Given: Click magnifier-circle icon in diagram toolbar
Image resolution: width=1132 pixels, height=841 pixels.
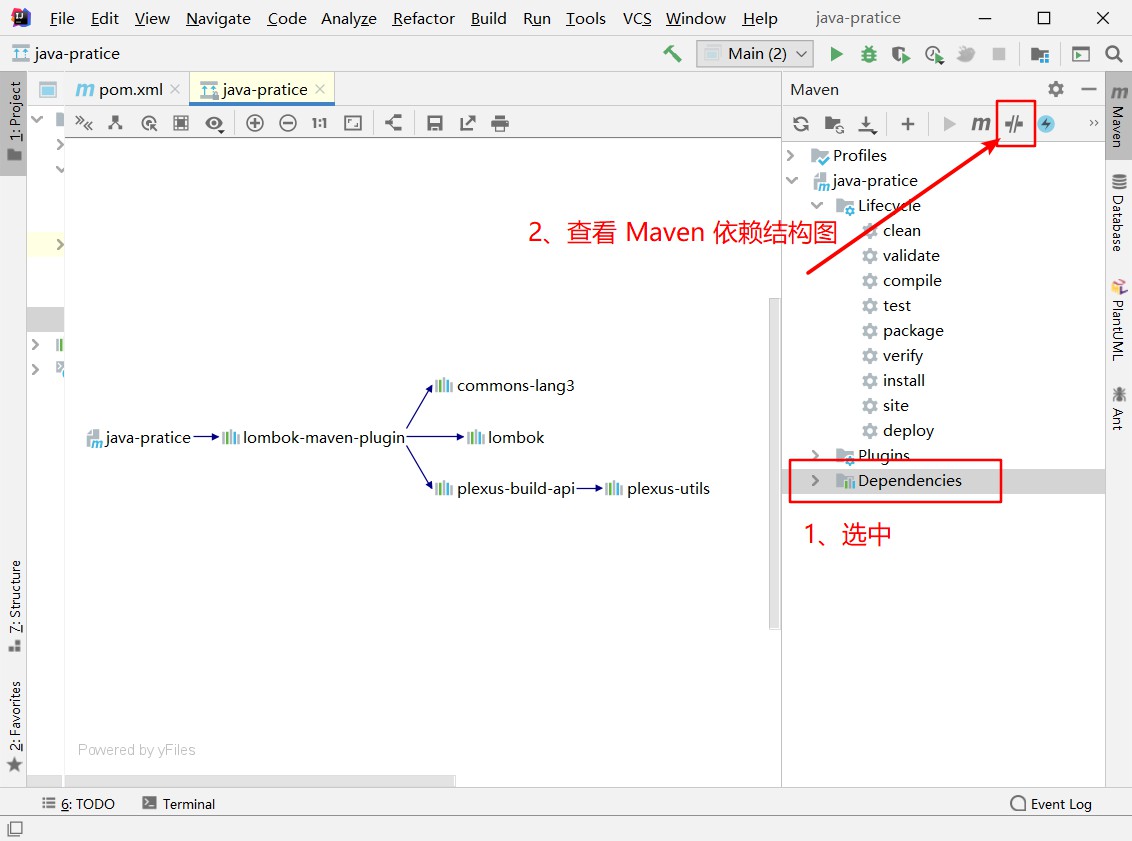Looking at the screenshot, I should pyautogui.click(x=149, y=123).
